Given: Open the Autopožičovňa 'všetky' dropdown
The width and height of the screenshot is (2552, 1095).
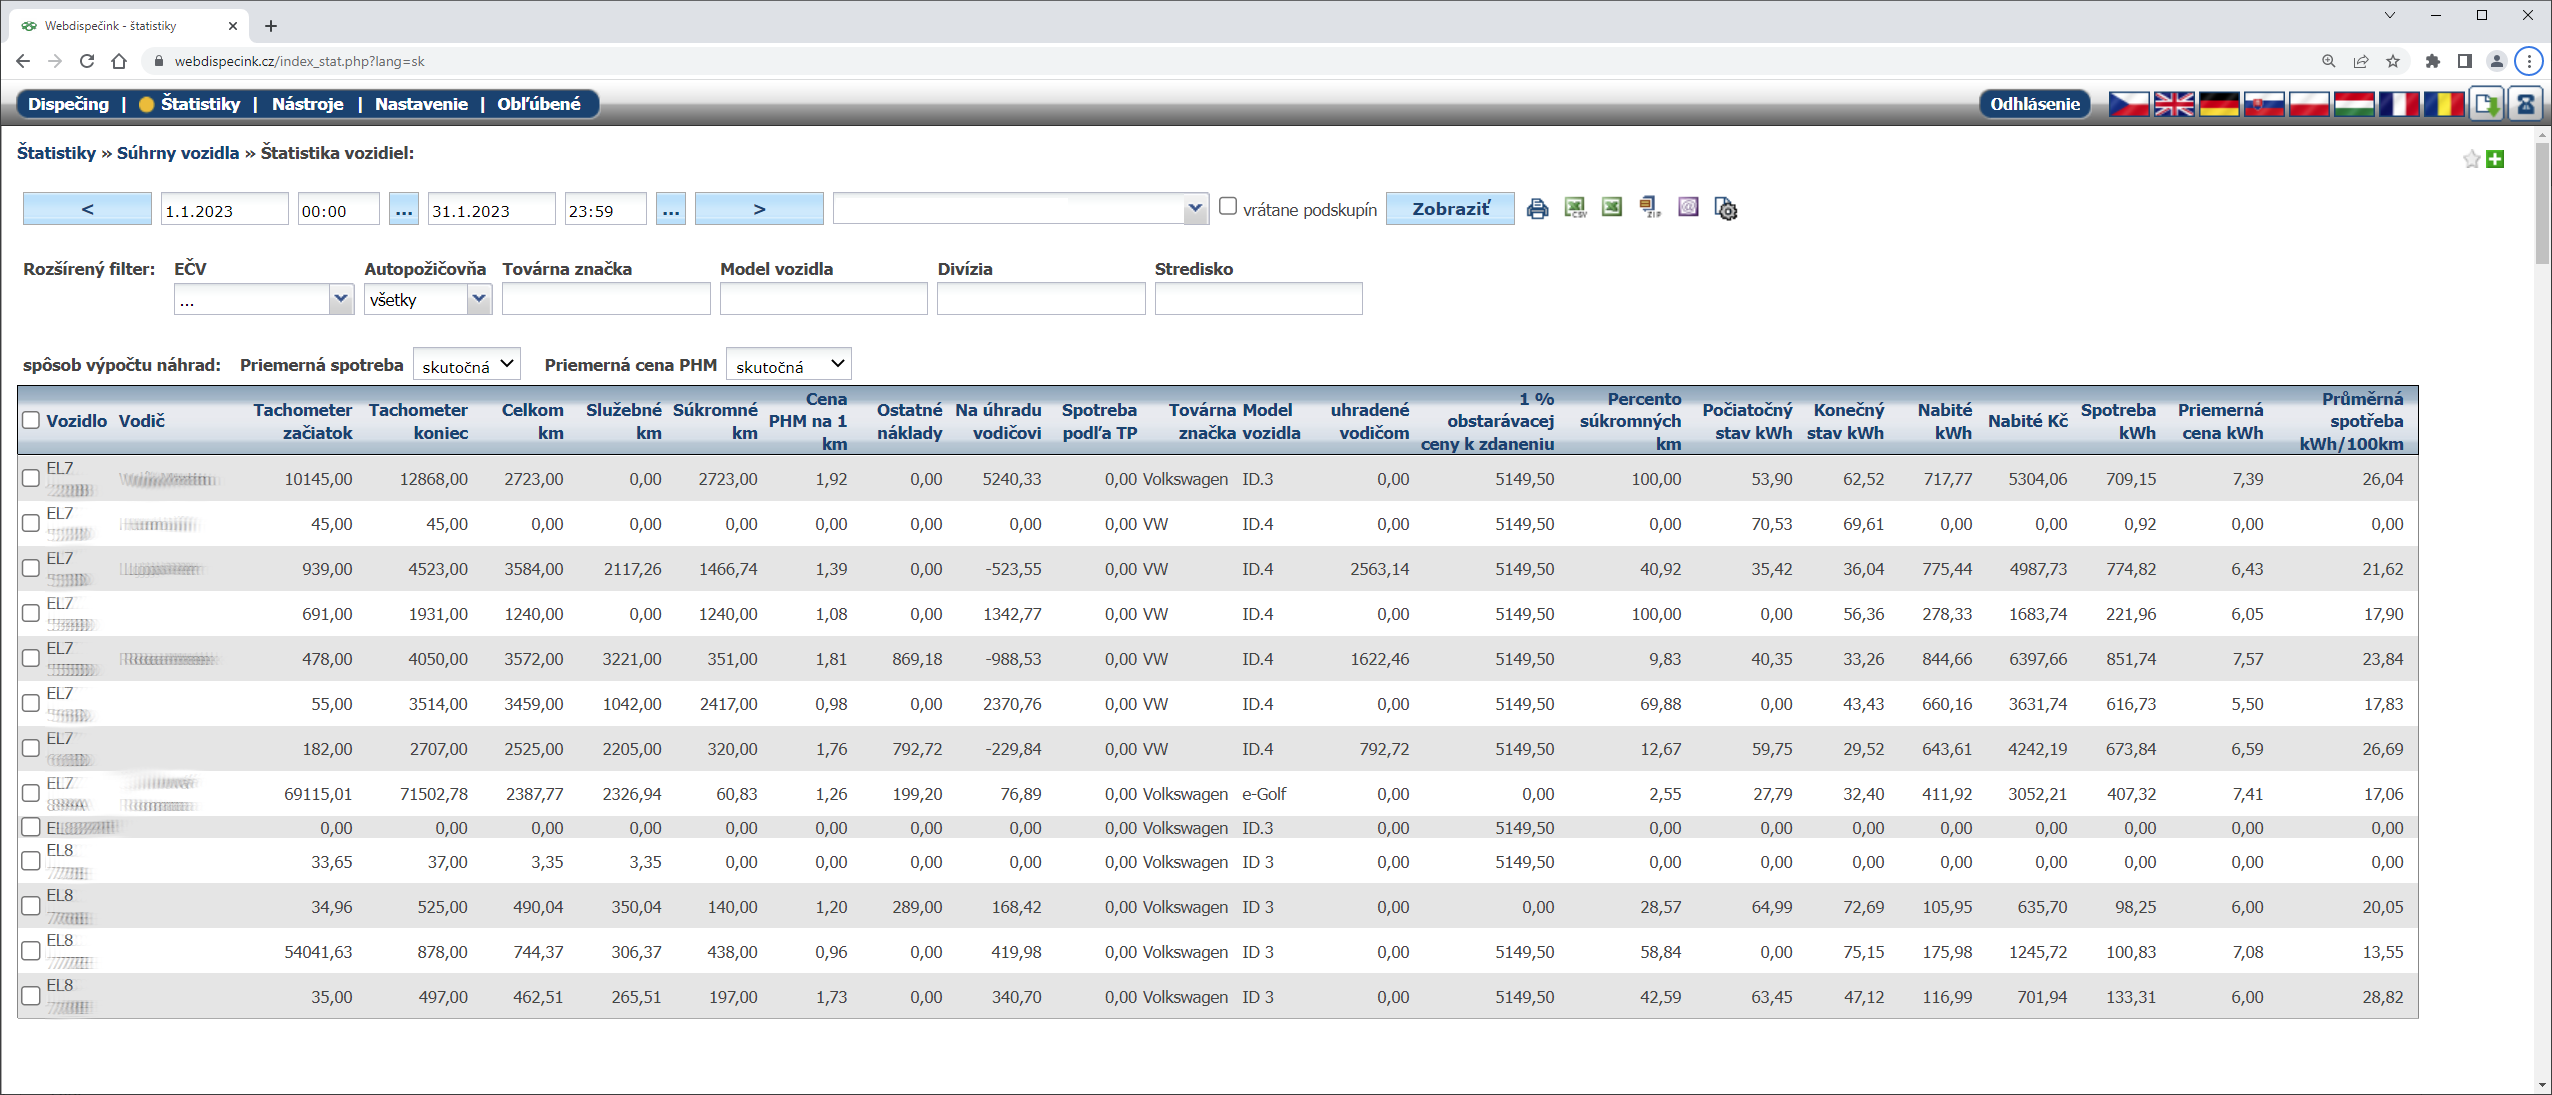Looking at the screenshot, I should (x=427, y=299).
